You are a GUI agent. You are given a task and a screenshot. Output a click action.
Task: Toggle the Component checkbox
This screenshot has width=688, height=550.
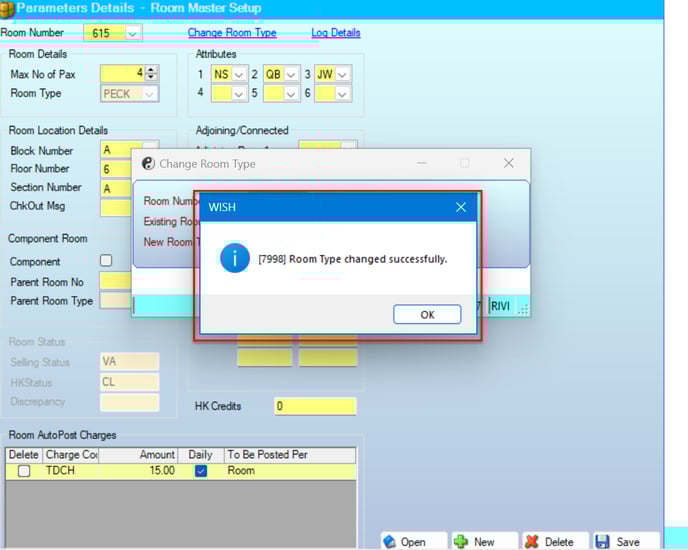pos(106,261)
